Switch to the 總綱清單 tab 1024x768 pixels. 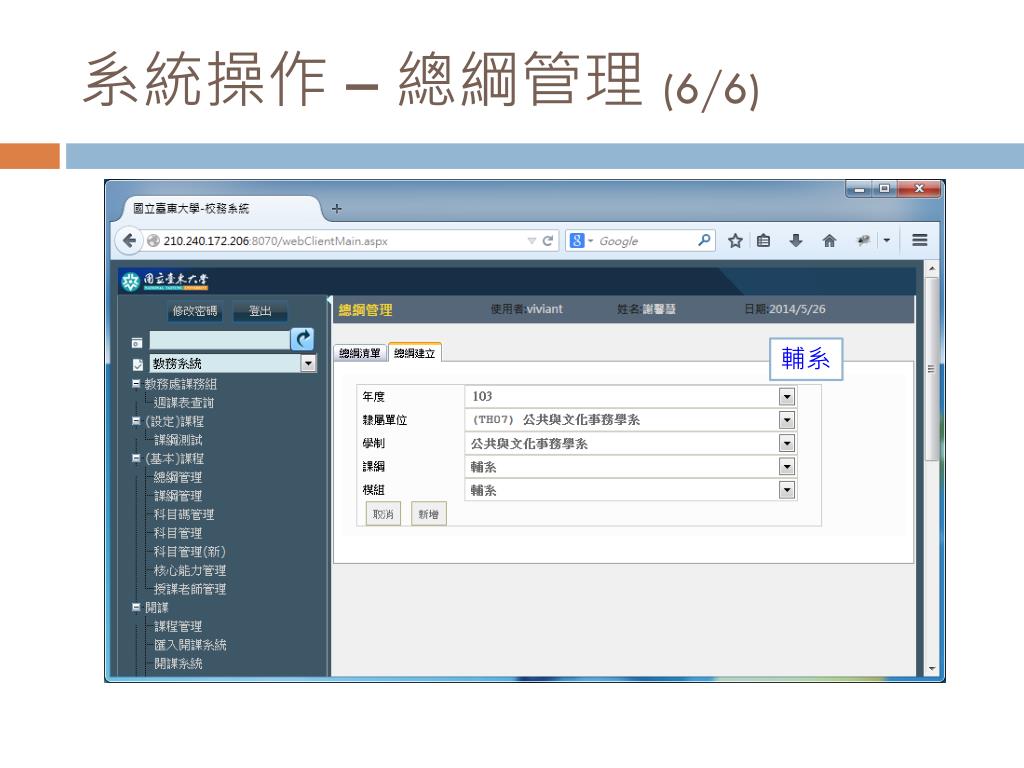(x=359, y=353)
